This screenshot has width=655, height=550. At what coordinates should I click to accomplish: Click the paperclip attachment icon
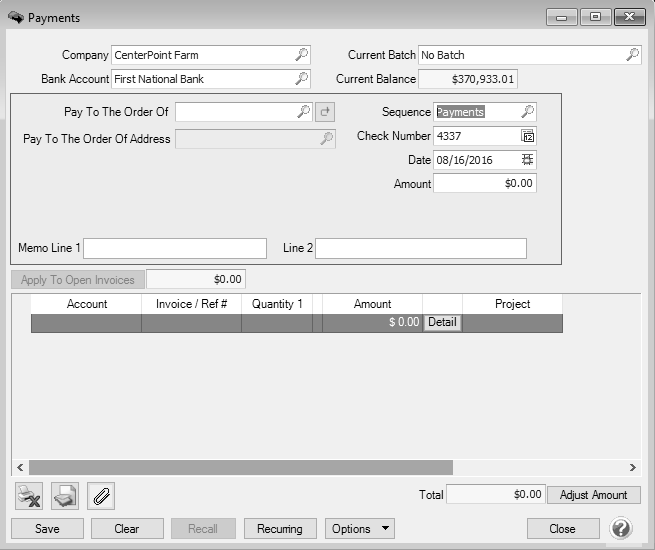(101, 495)
